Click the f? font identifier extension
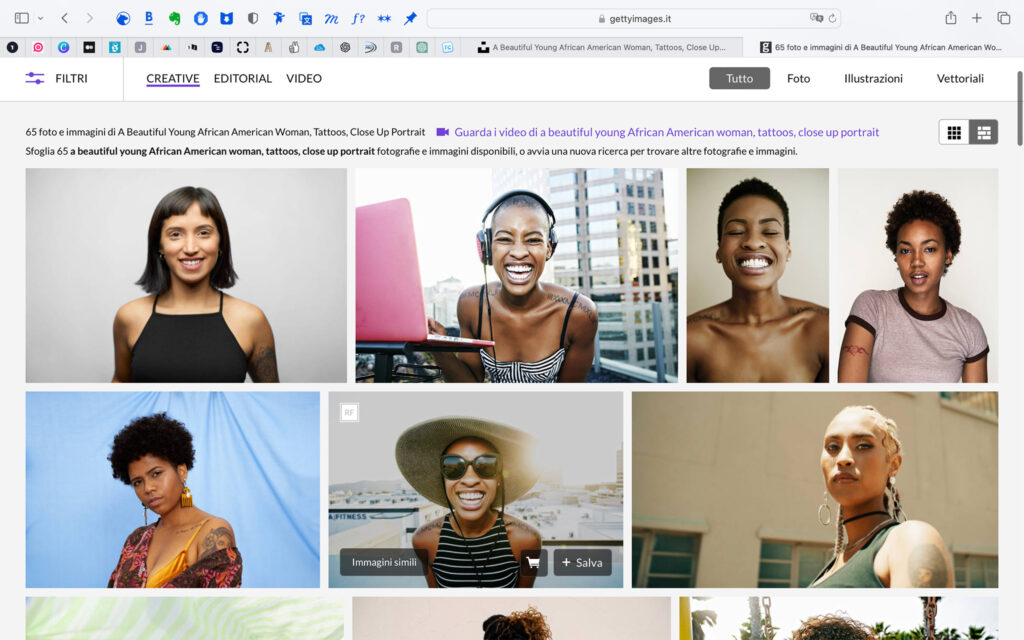 tap(358, 18)
